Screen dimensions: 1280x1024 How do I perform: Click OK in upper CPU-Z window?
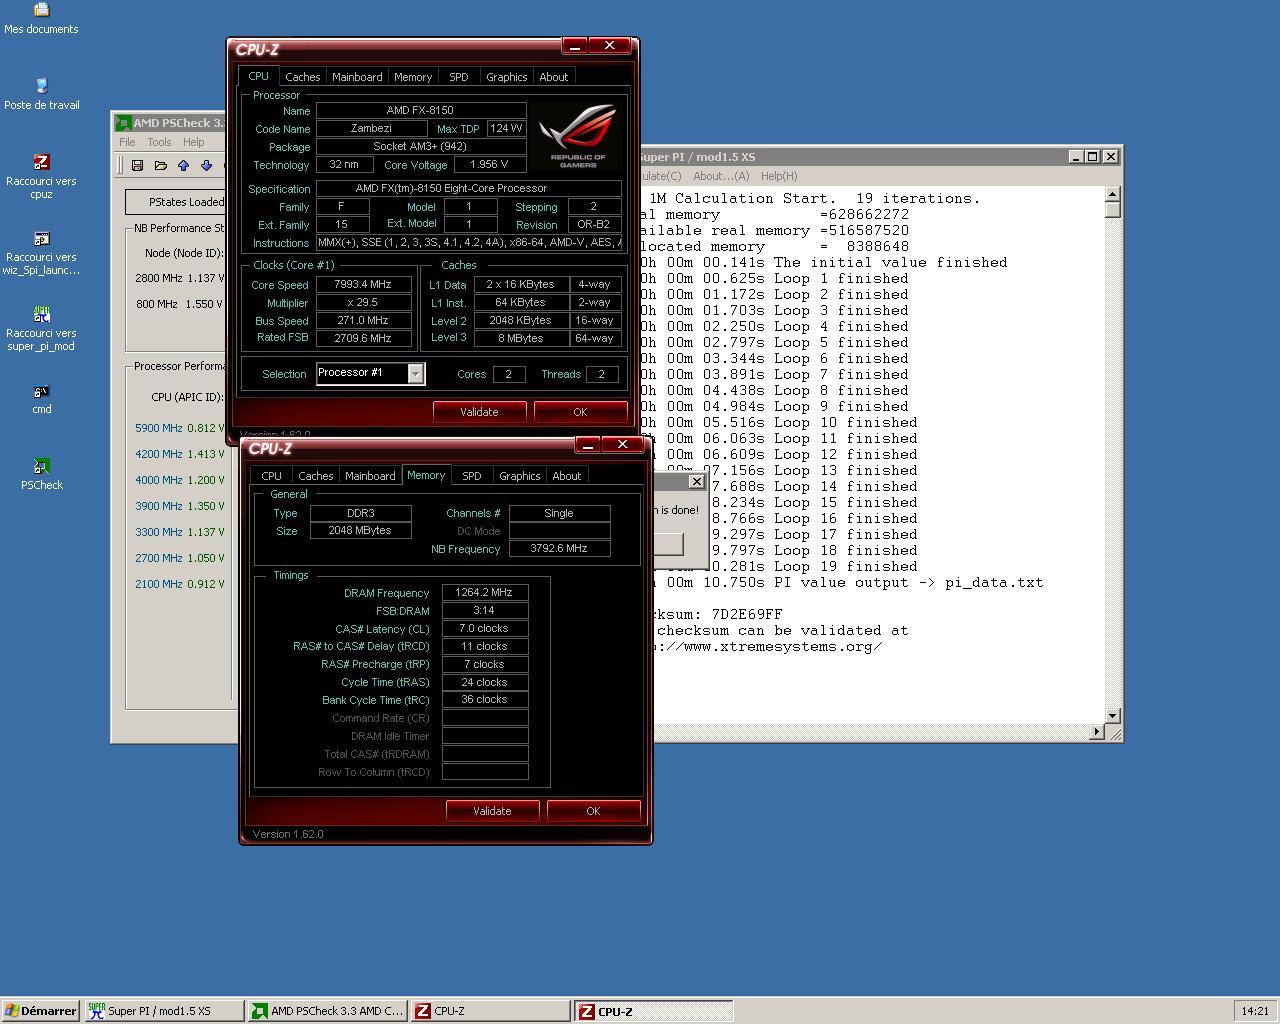click(580, 412)
